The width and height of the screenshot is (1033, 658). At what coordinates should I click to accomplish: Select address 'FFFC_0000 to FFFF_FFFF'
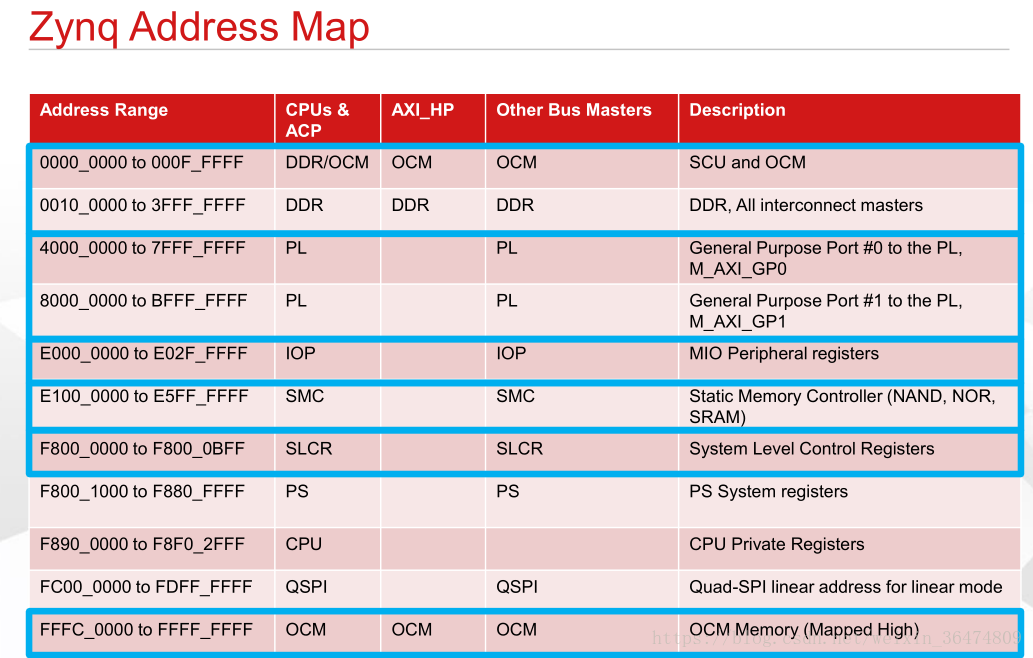[146, 630]
